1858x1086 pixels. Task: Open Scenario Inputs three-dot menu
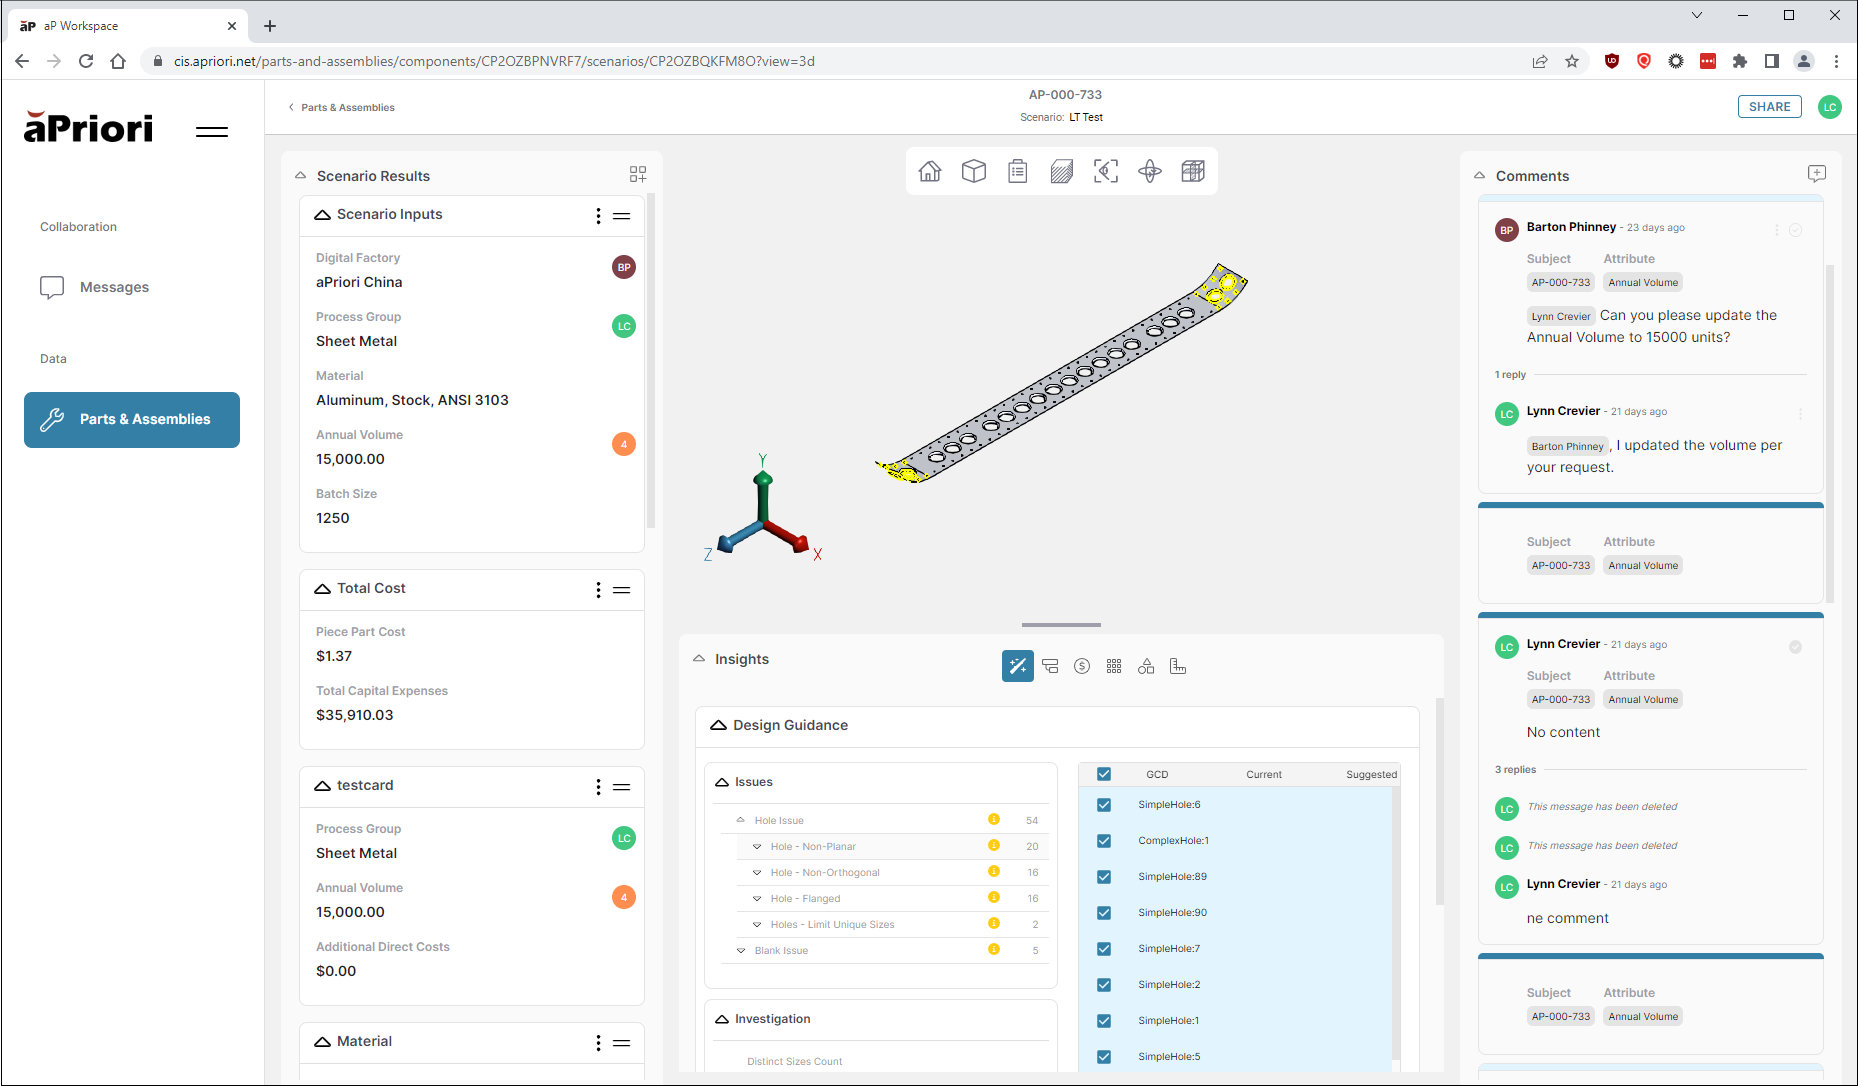click(x=598, y=216)
